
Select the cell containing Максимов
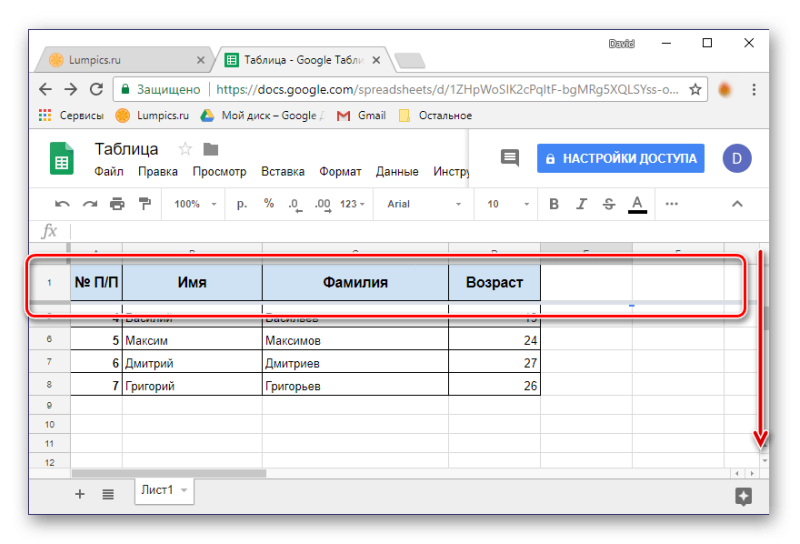point(355,339)
